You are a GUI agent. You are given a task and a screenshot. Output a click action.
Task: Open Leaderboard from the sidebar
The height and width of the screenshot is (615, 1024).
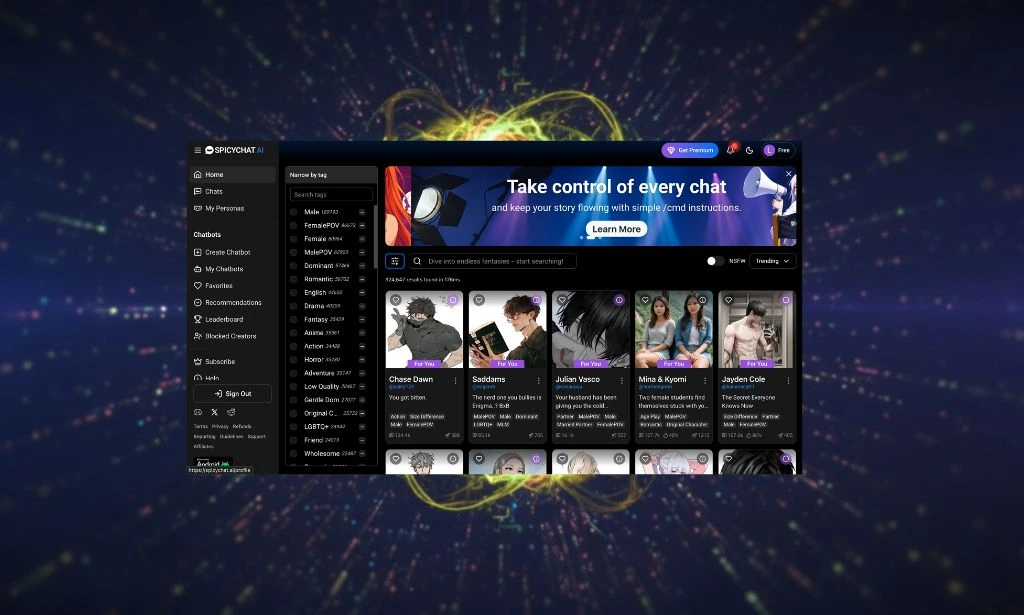click(x=224, y=319)
